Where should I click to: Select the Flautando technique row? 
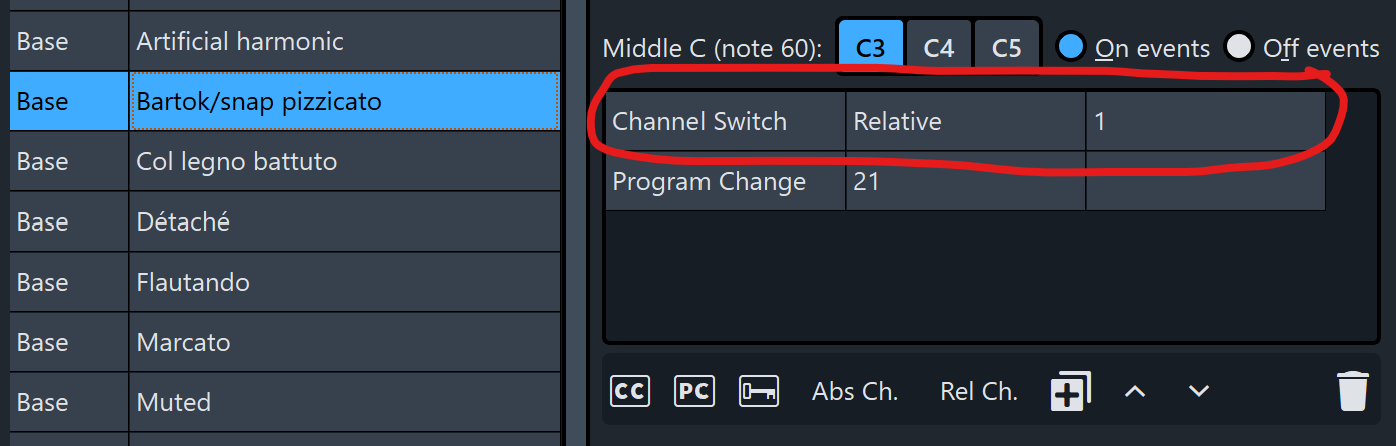pos(344,282)
